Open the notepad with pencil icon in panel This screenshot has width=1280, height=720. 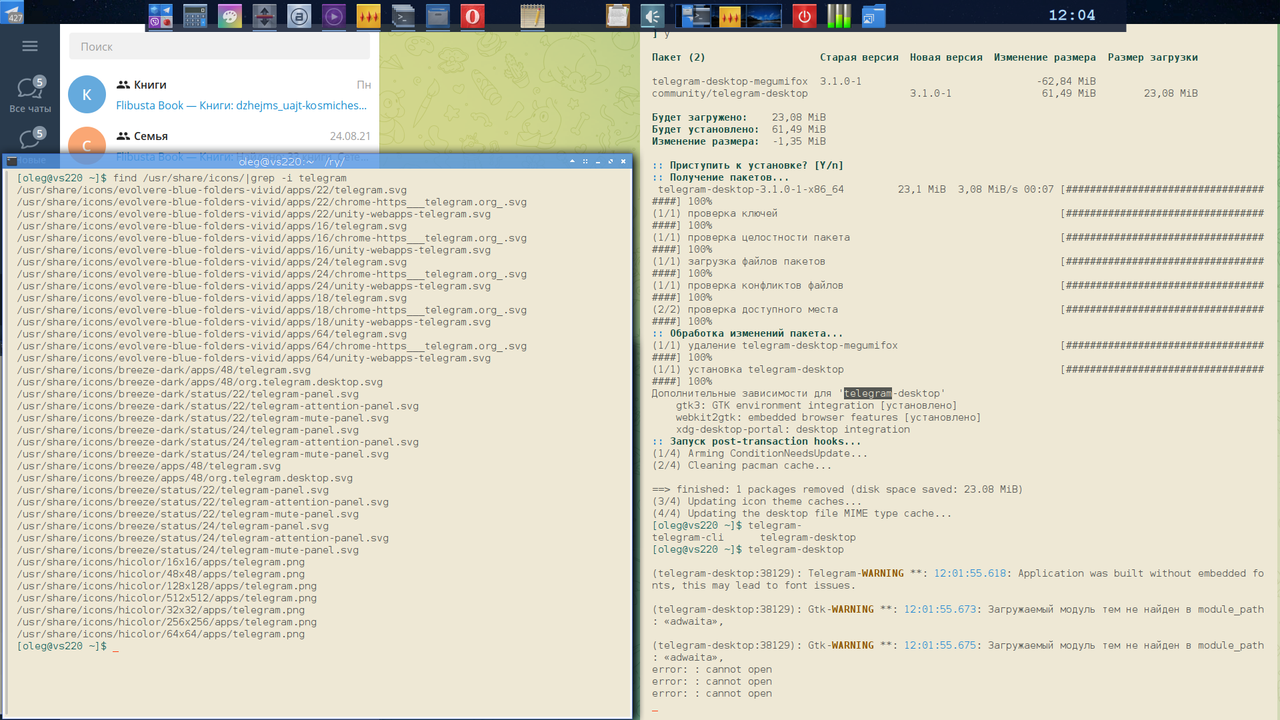(x=533, y=16)
